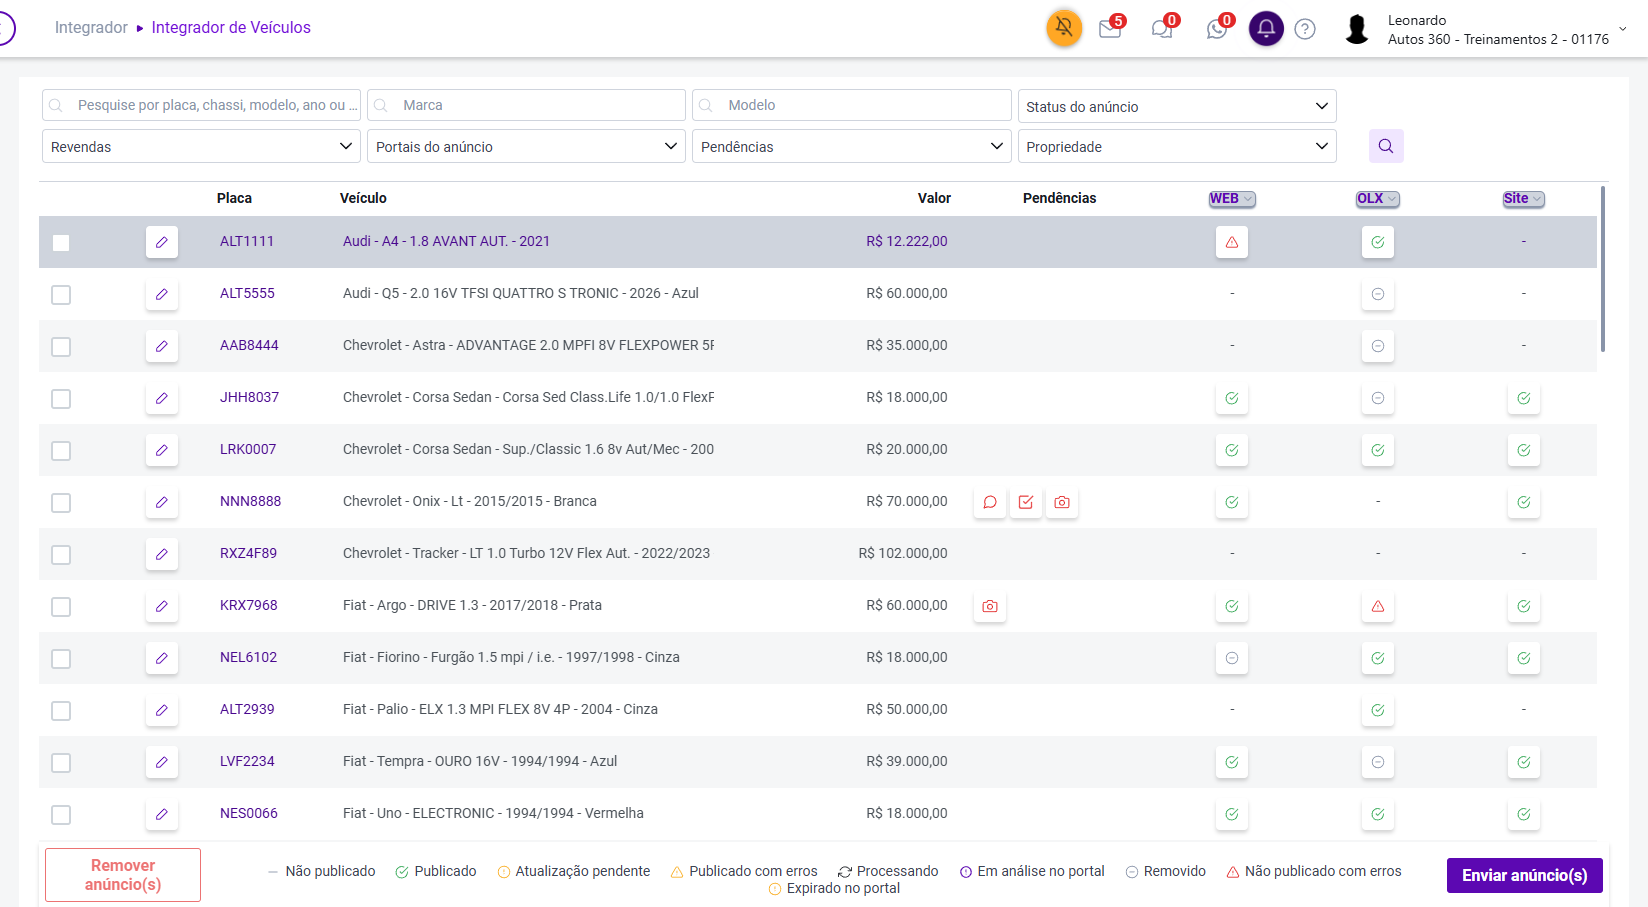Open the Revendas dropdown
Viewport: 1648px width, 907px height.
(x=201, y=146)
